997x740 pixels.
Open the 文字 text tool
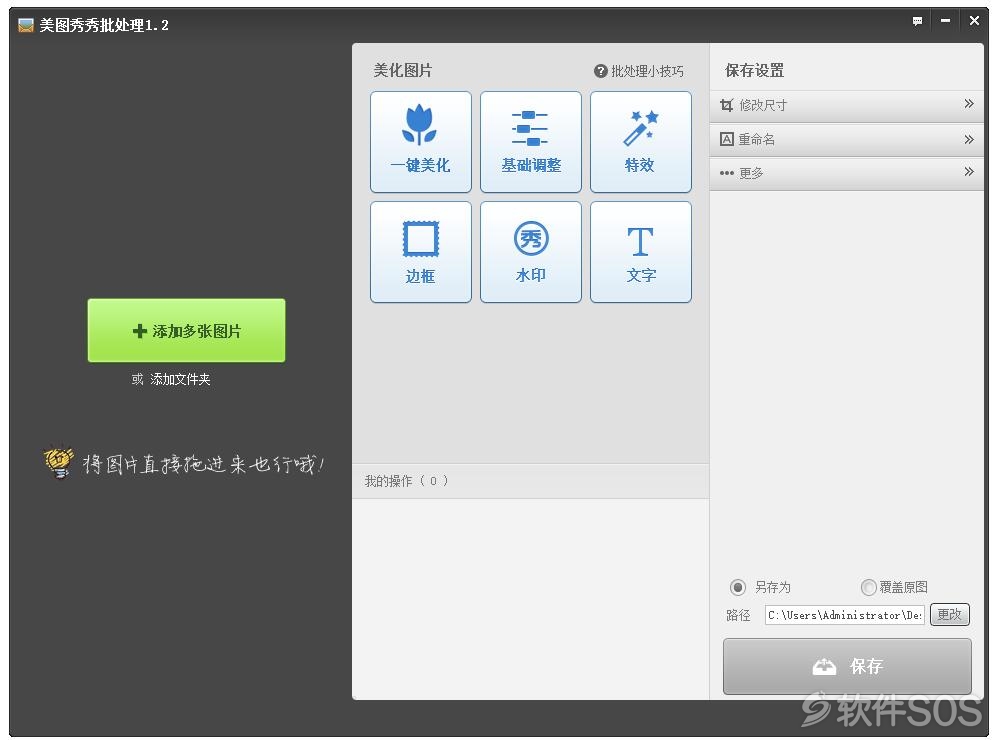point(640,252)
